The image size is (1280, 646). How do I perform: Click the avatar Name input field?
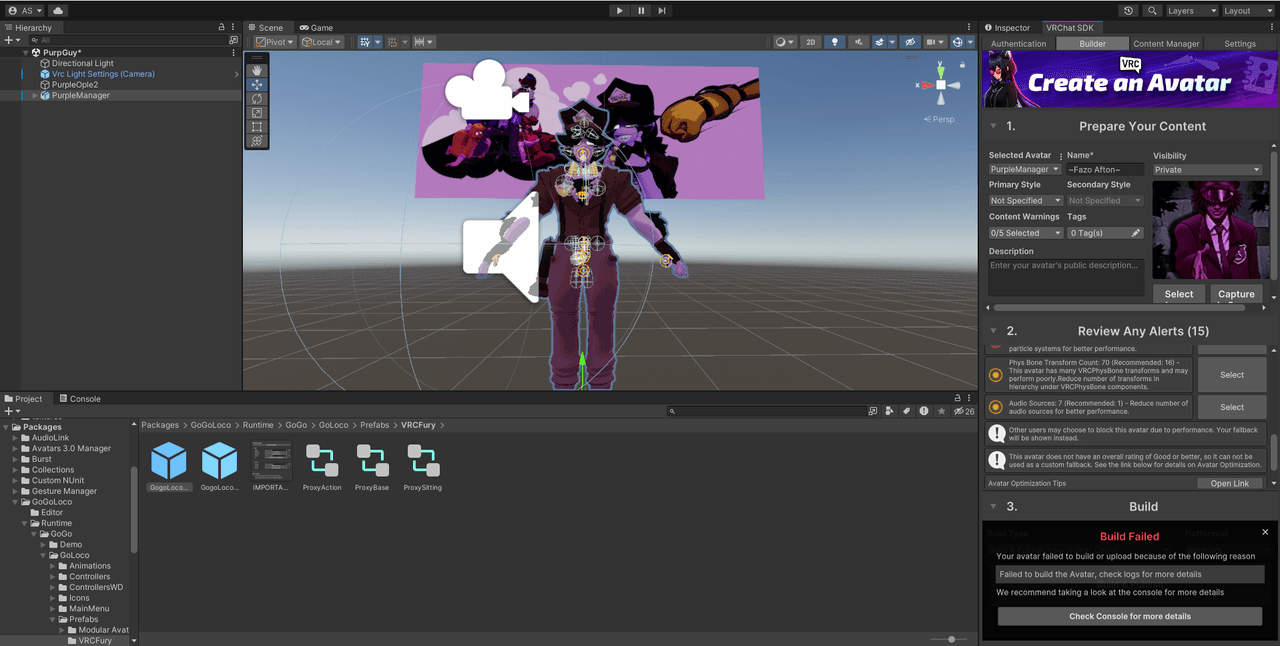[1105, 170]
